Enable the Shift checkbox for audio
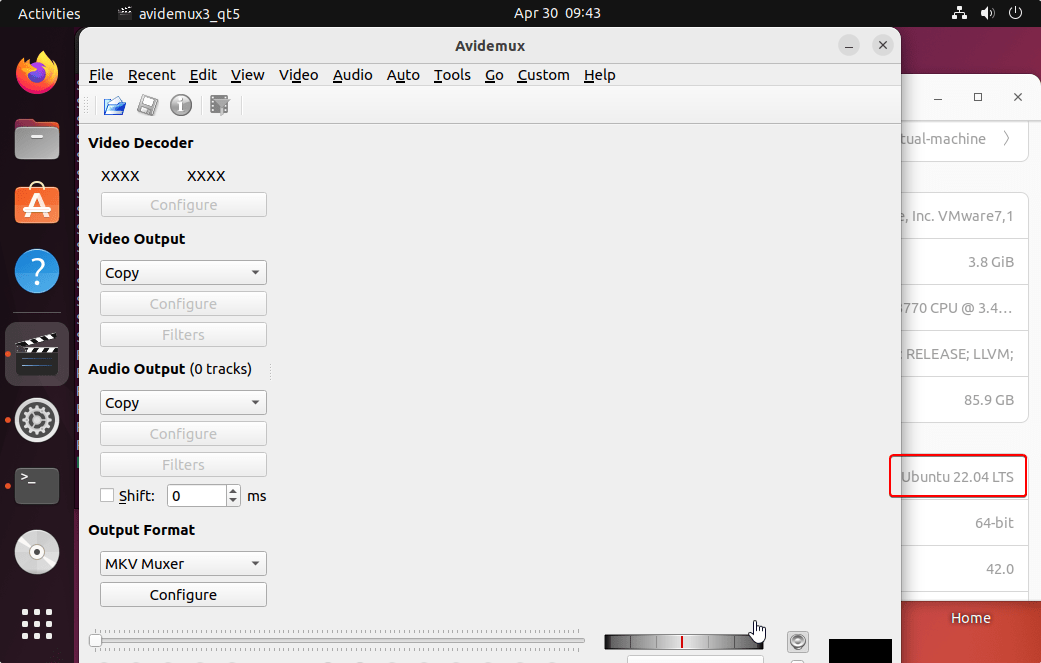Image resolution: width=1041 pixels, height=663 pixels. point(106,495)
